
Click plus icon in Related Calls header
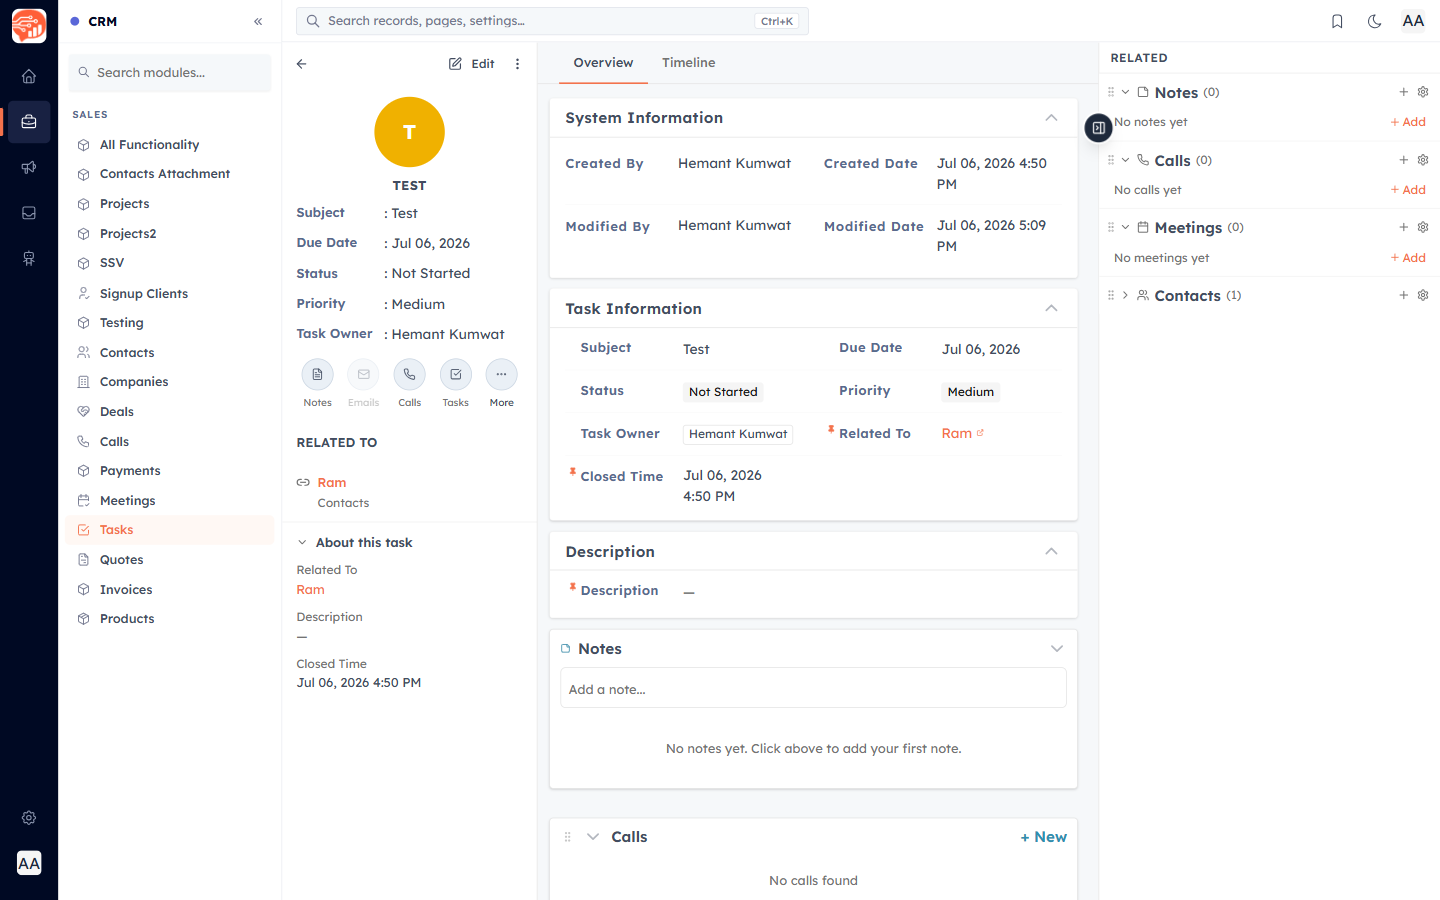(1403, 160)
